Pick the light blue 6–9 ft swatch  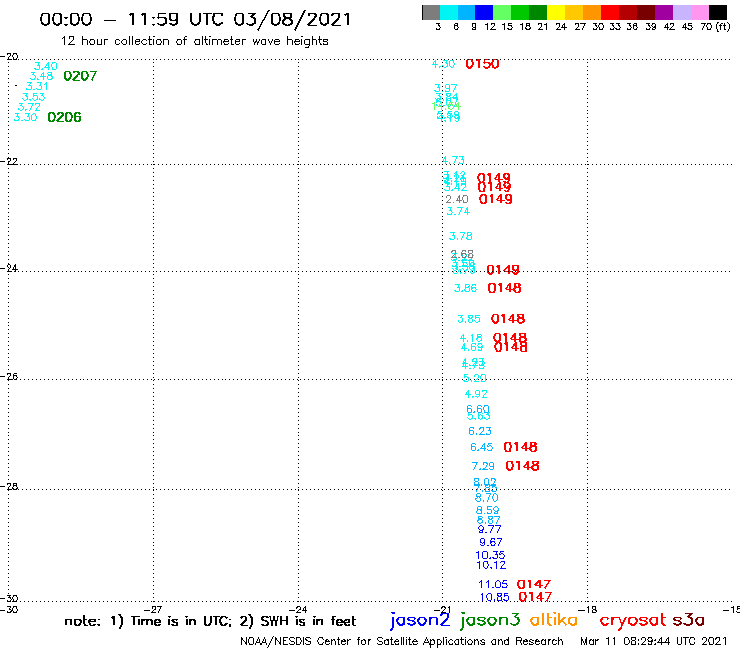(467, 12)
